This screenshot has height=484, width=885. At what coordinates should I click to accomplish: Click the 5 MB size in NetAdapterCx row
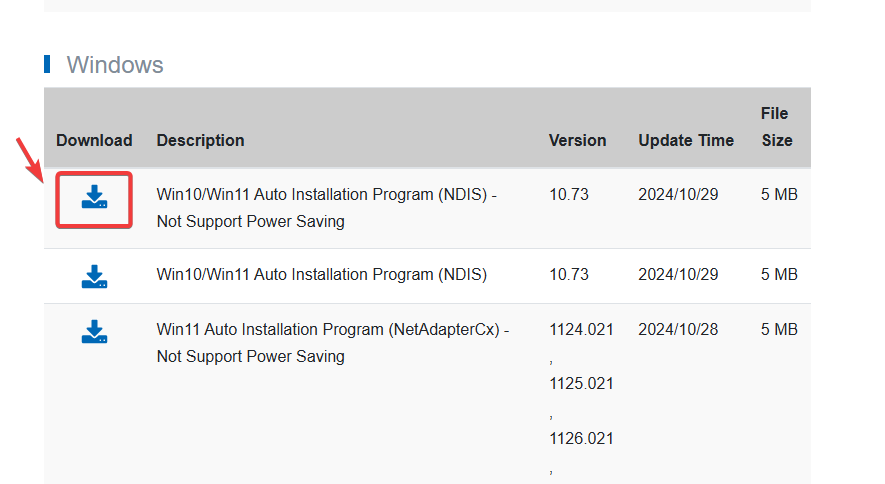[779, 330]
